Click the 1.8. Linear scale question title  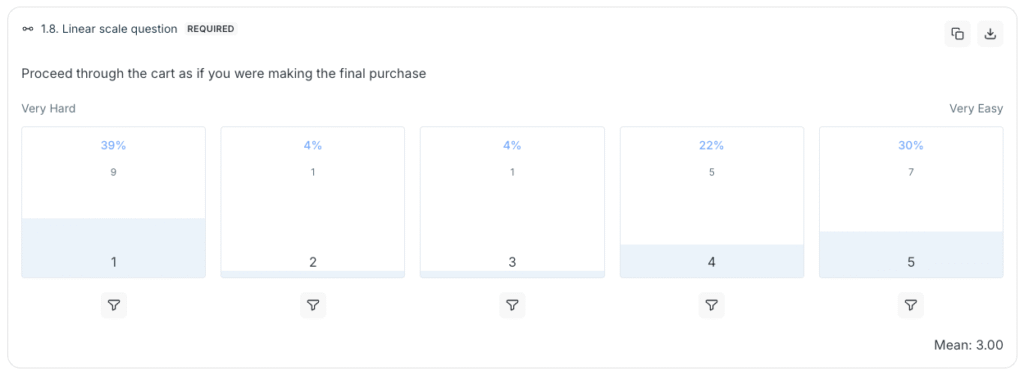point(108,29)
